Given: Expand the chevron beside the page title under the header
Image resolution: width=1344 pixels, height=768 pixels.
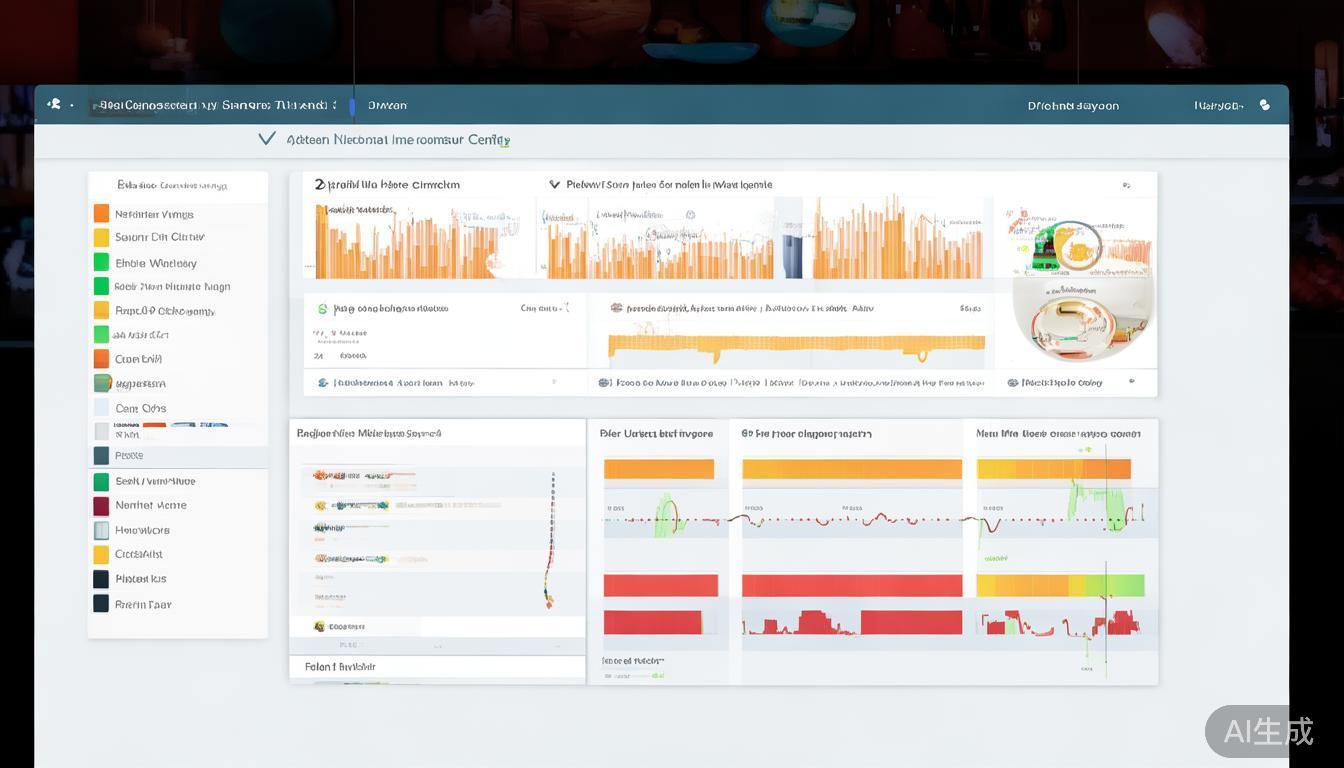Looking at the screenshot, I should pyautogui.click(x=266, y=139).
